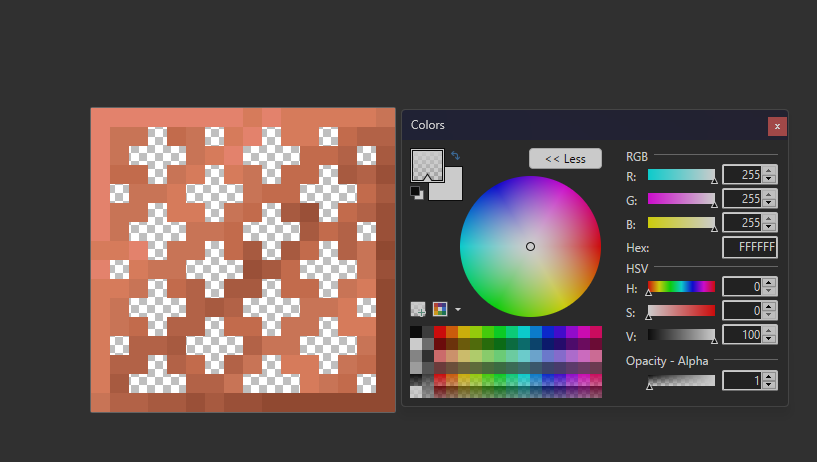Screen dimensions: 817x462
Task: Click the V value slider
Action: click(x=681, y=335)
